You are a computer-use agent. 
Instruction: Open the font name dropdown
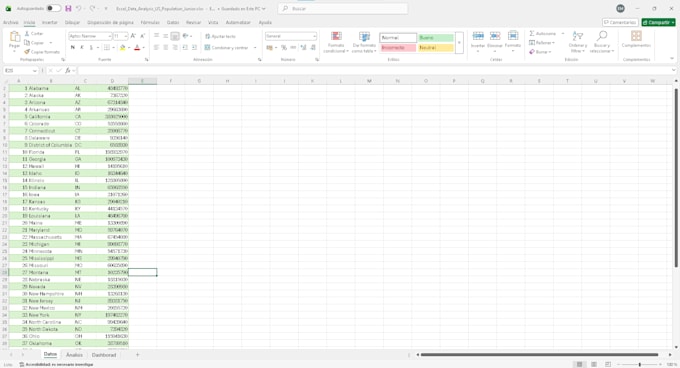(x=109, y=36)
